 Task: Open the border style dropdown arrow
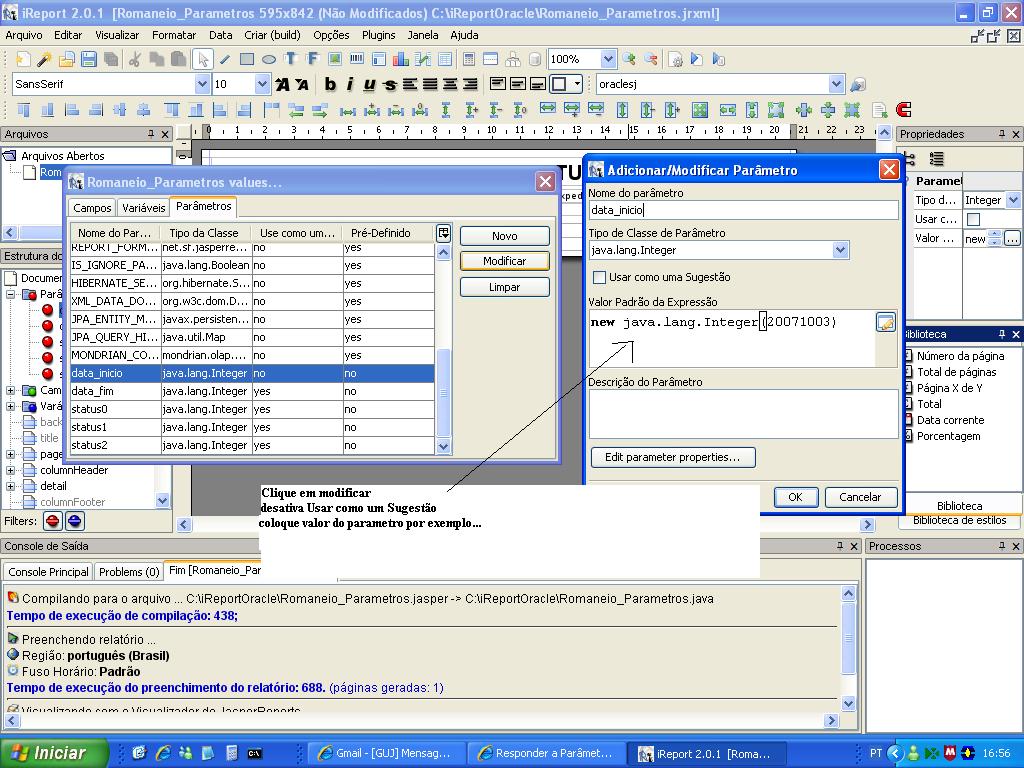[x=577, y=84]
